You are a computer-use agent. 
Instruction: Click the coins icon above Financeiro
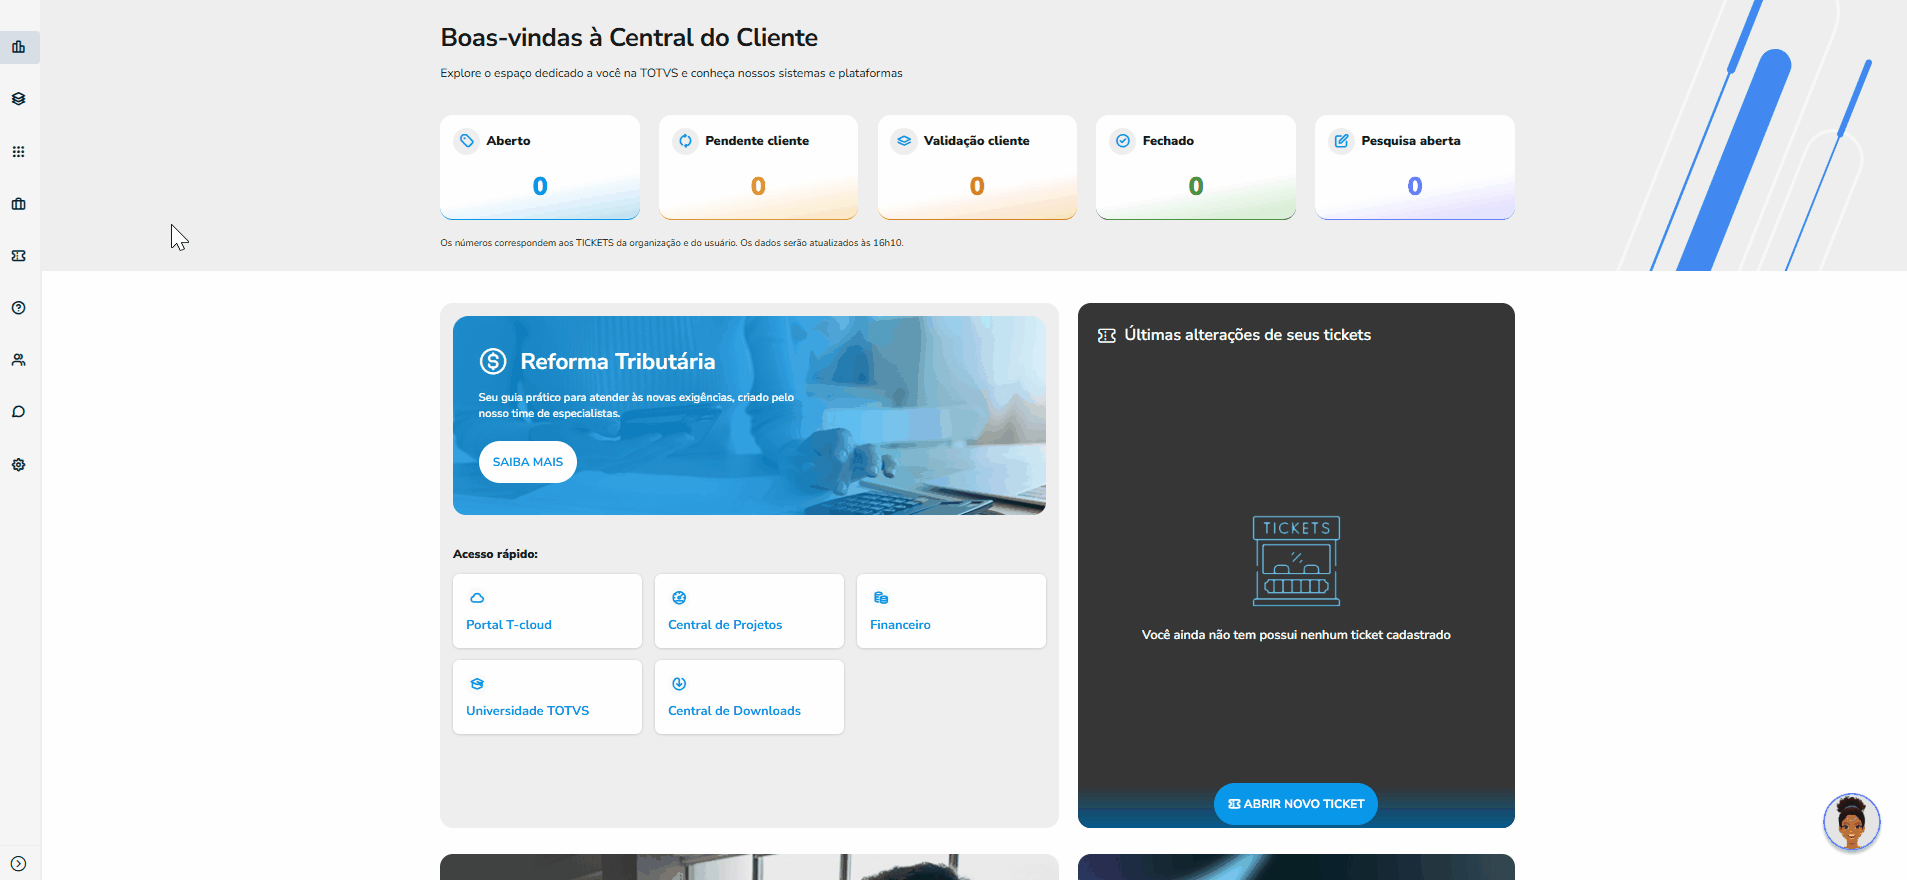(881, 598)
